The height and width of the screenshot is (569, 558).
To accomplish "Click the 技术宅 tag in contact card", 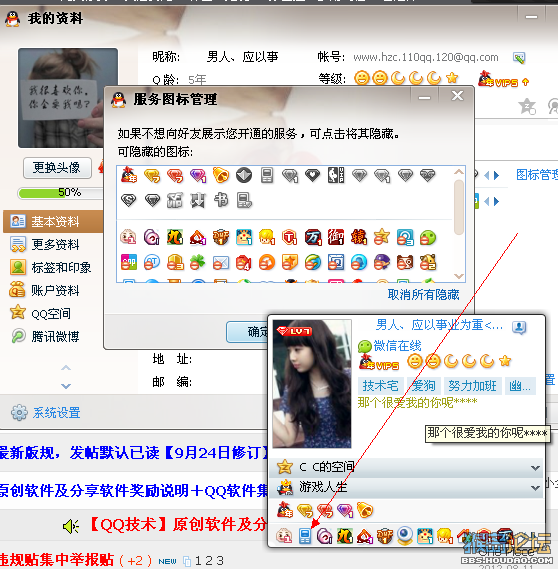I will coord(380,386).
